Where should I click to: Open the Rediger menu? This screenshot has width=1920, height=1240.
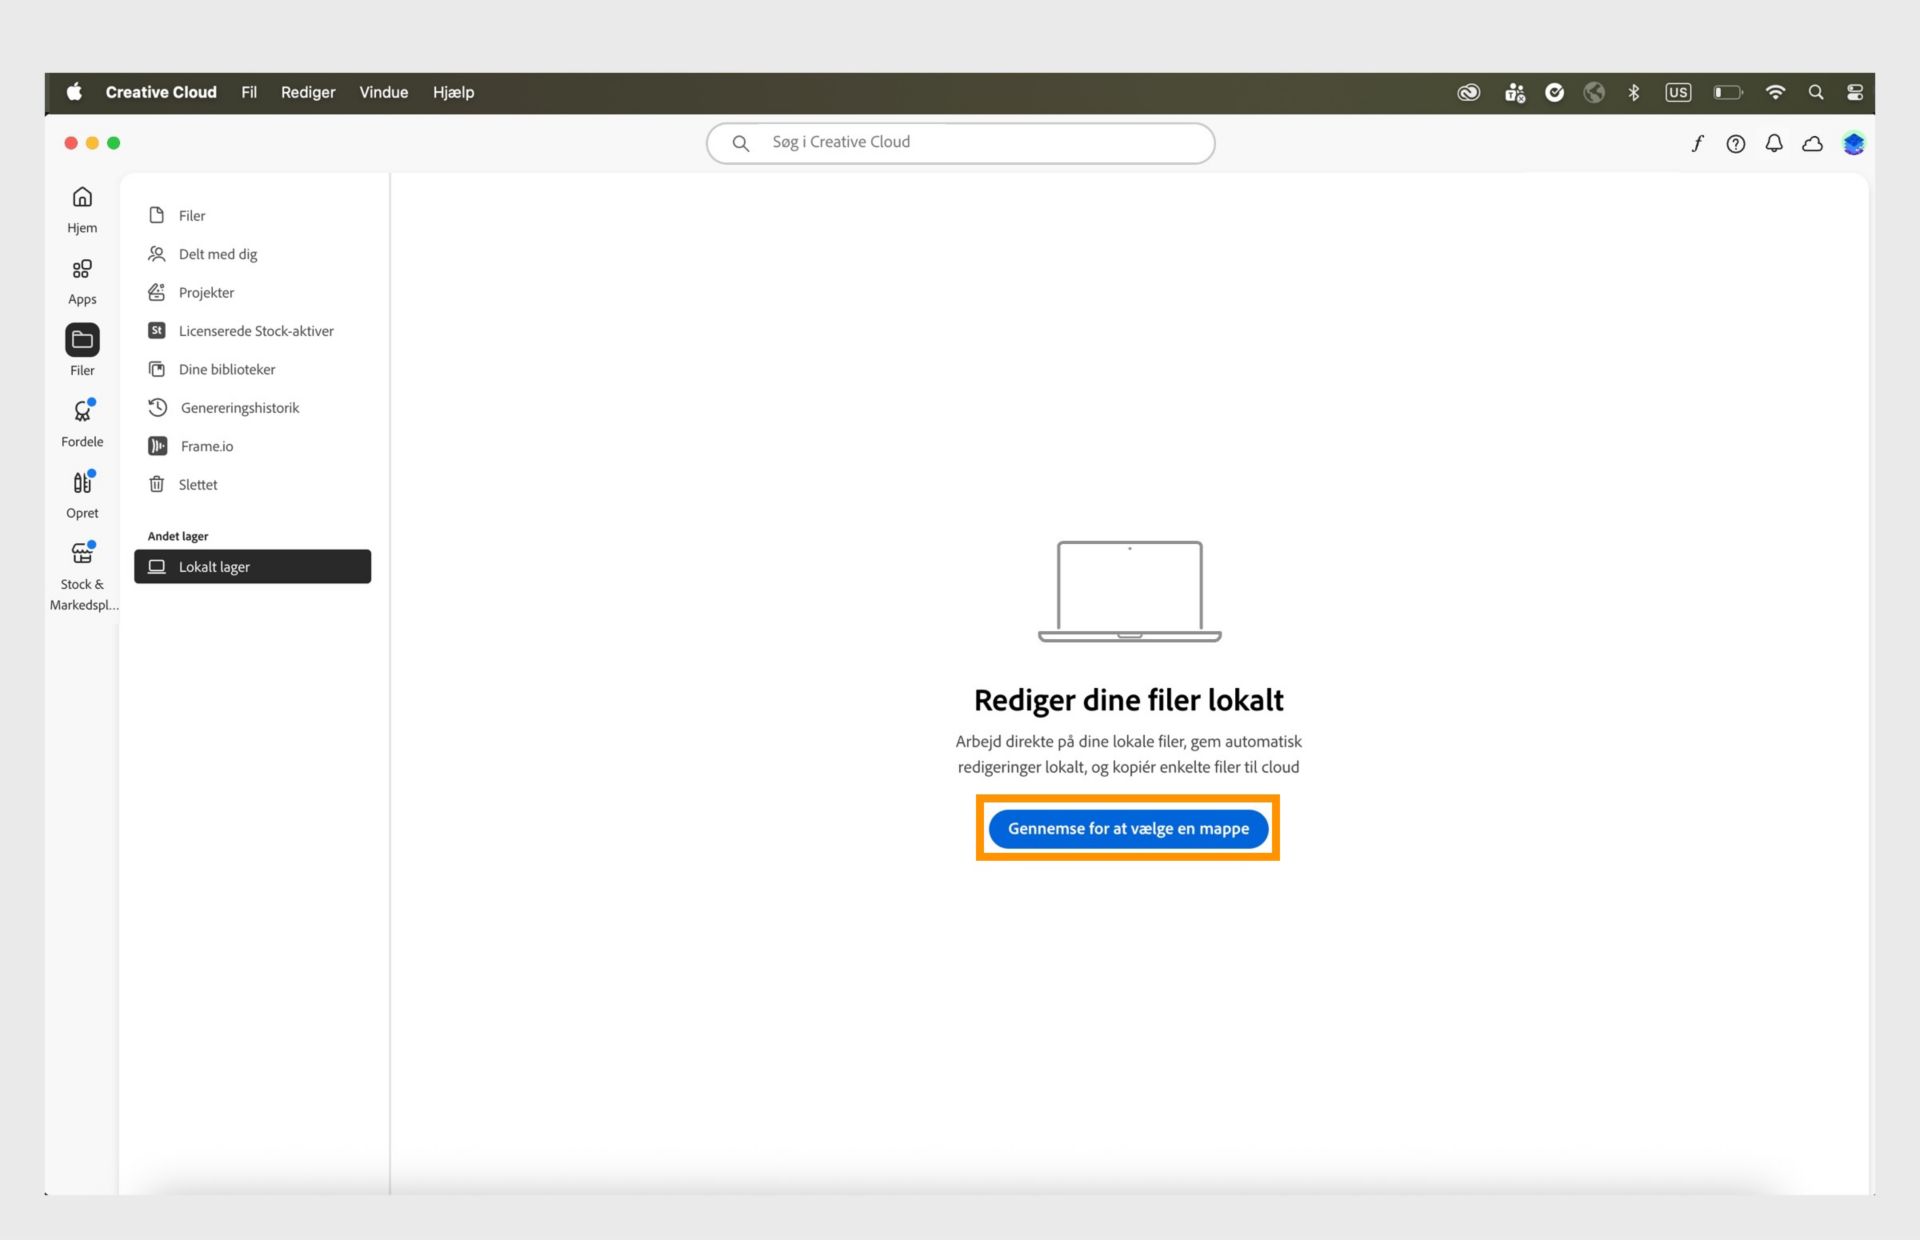308,92
